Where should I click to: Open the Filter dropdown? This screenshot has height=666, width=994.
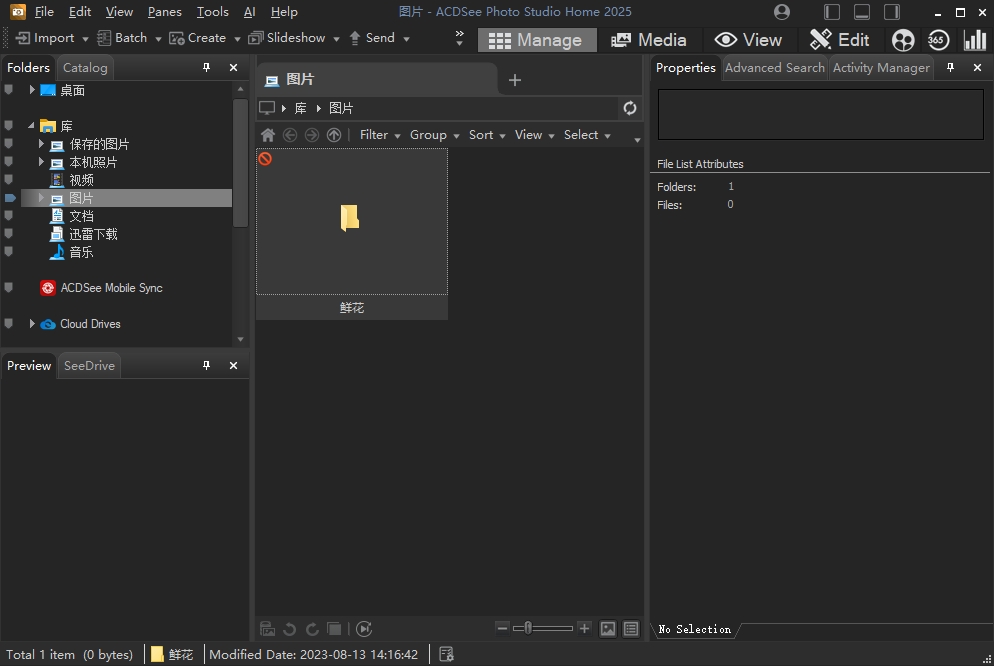click(379, 135)
